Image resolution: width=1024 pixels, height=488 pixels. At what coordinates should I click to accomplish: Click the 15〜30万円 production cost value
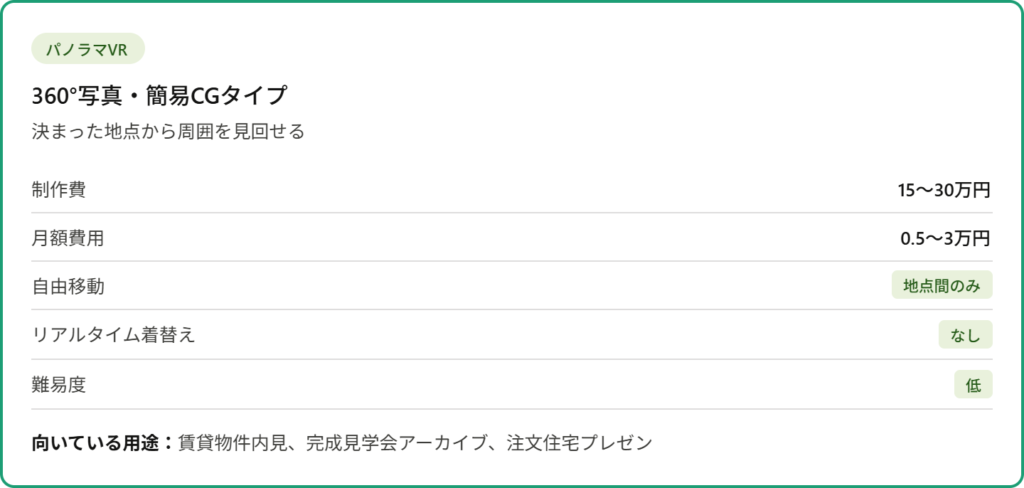coord(943,189)
